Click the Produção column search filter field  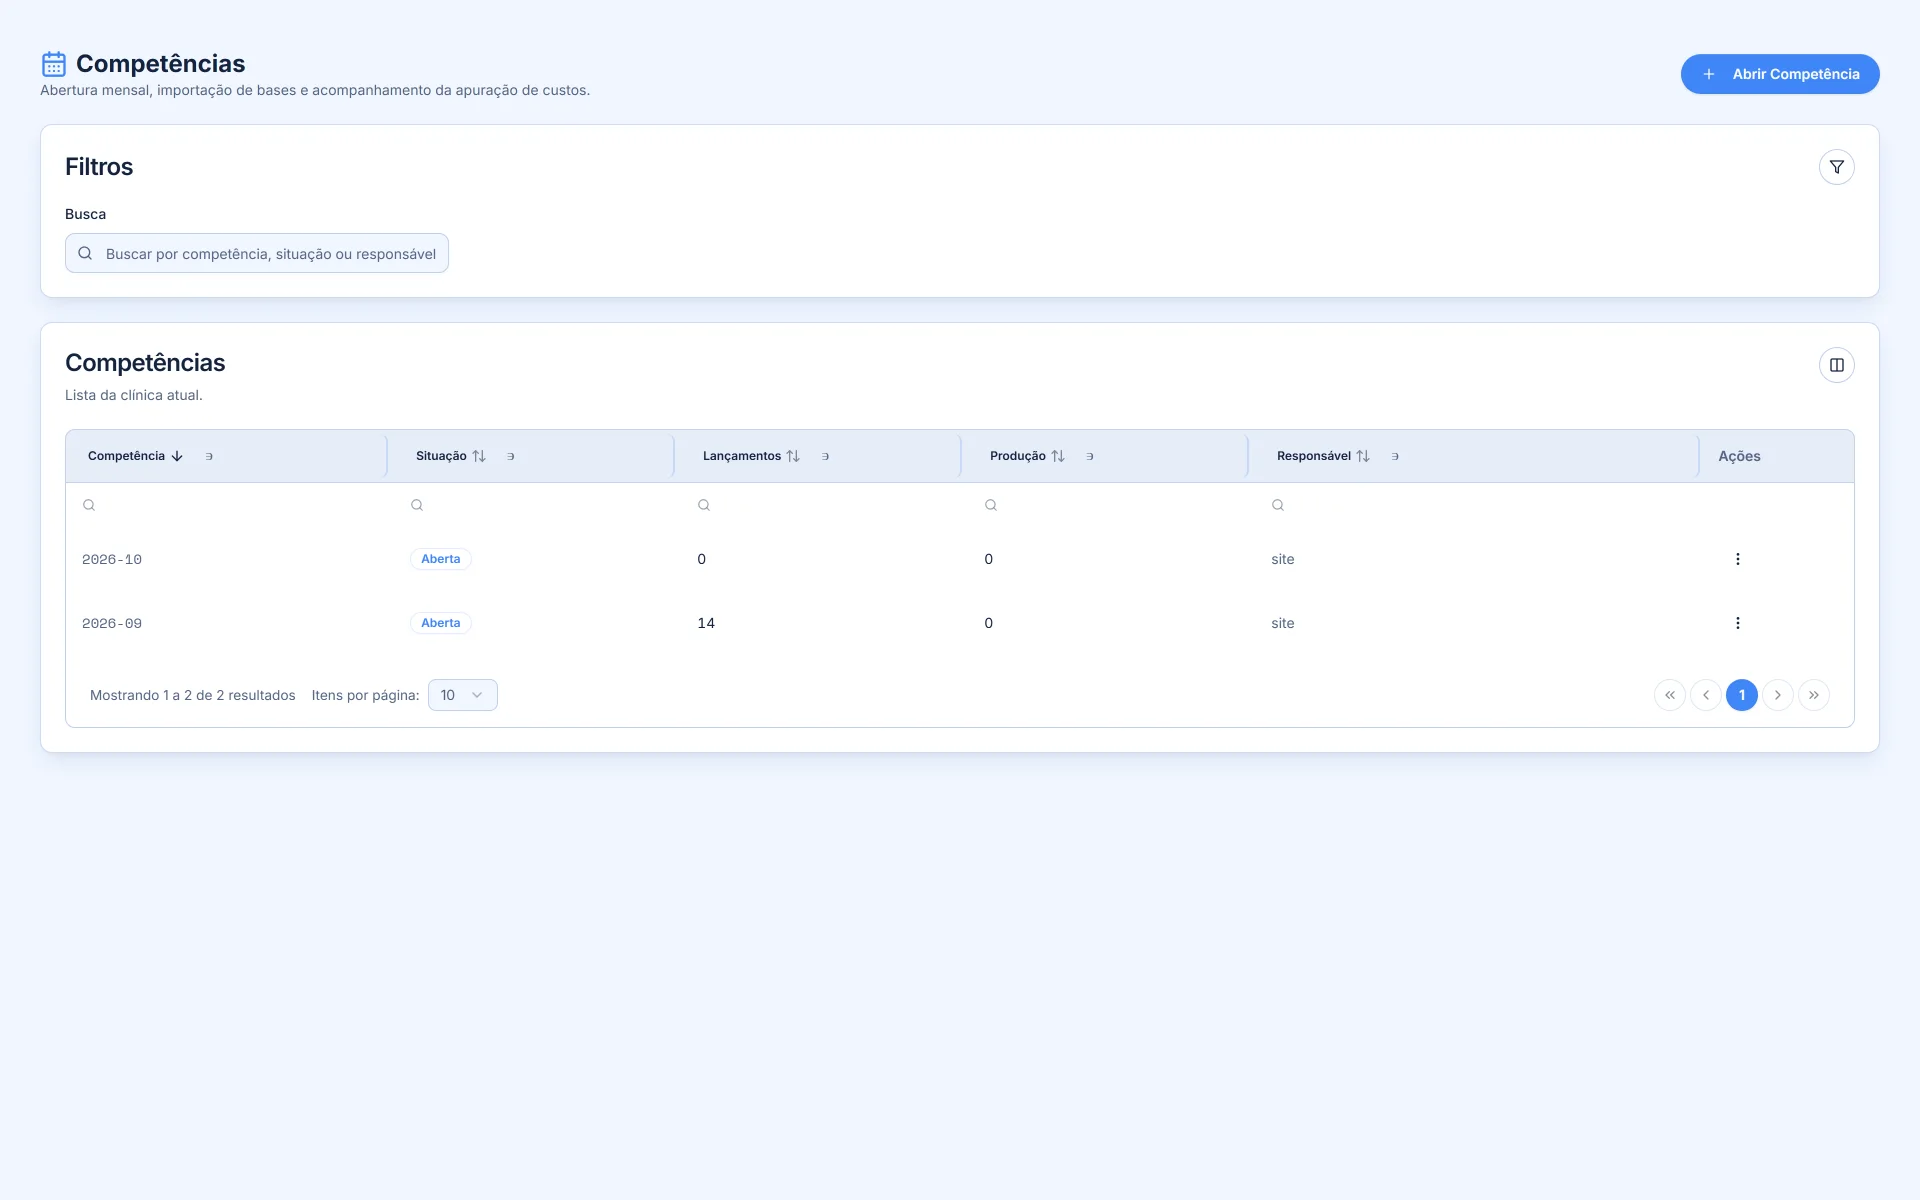(x=1105, y=505)
